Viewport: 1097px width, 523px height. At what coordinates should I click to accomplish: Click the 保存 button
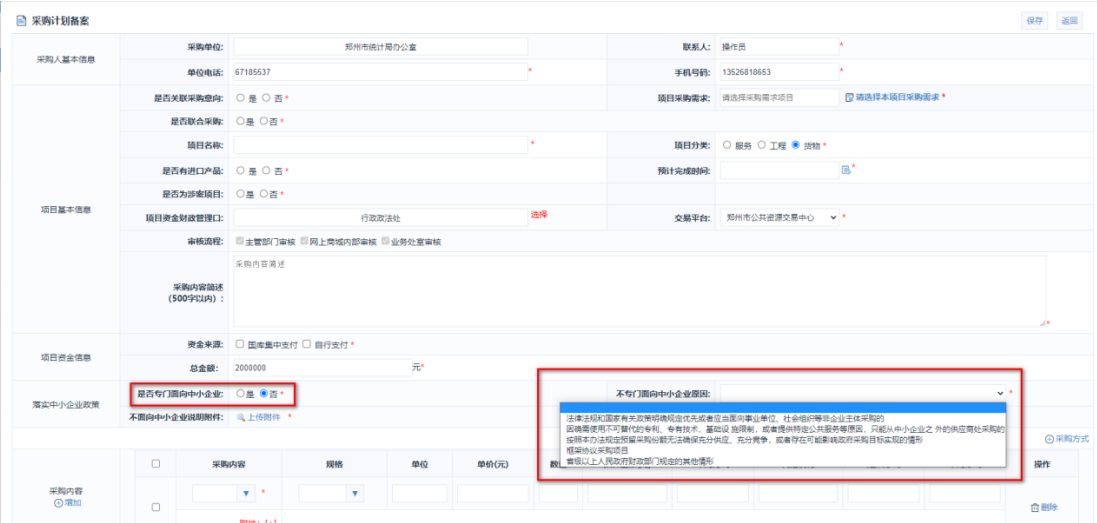[x=1034, y=20]
